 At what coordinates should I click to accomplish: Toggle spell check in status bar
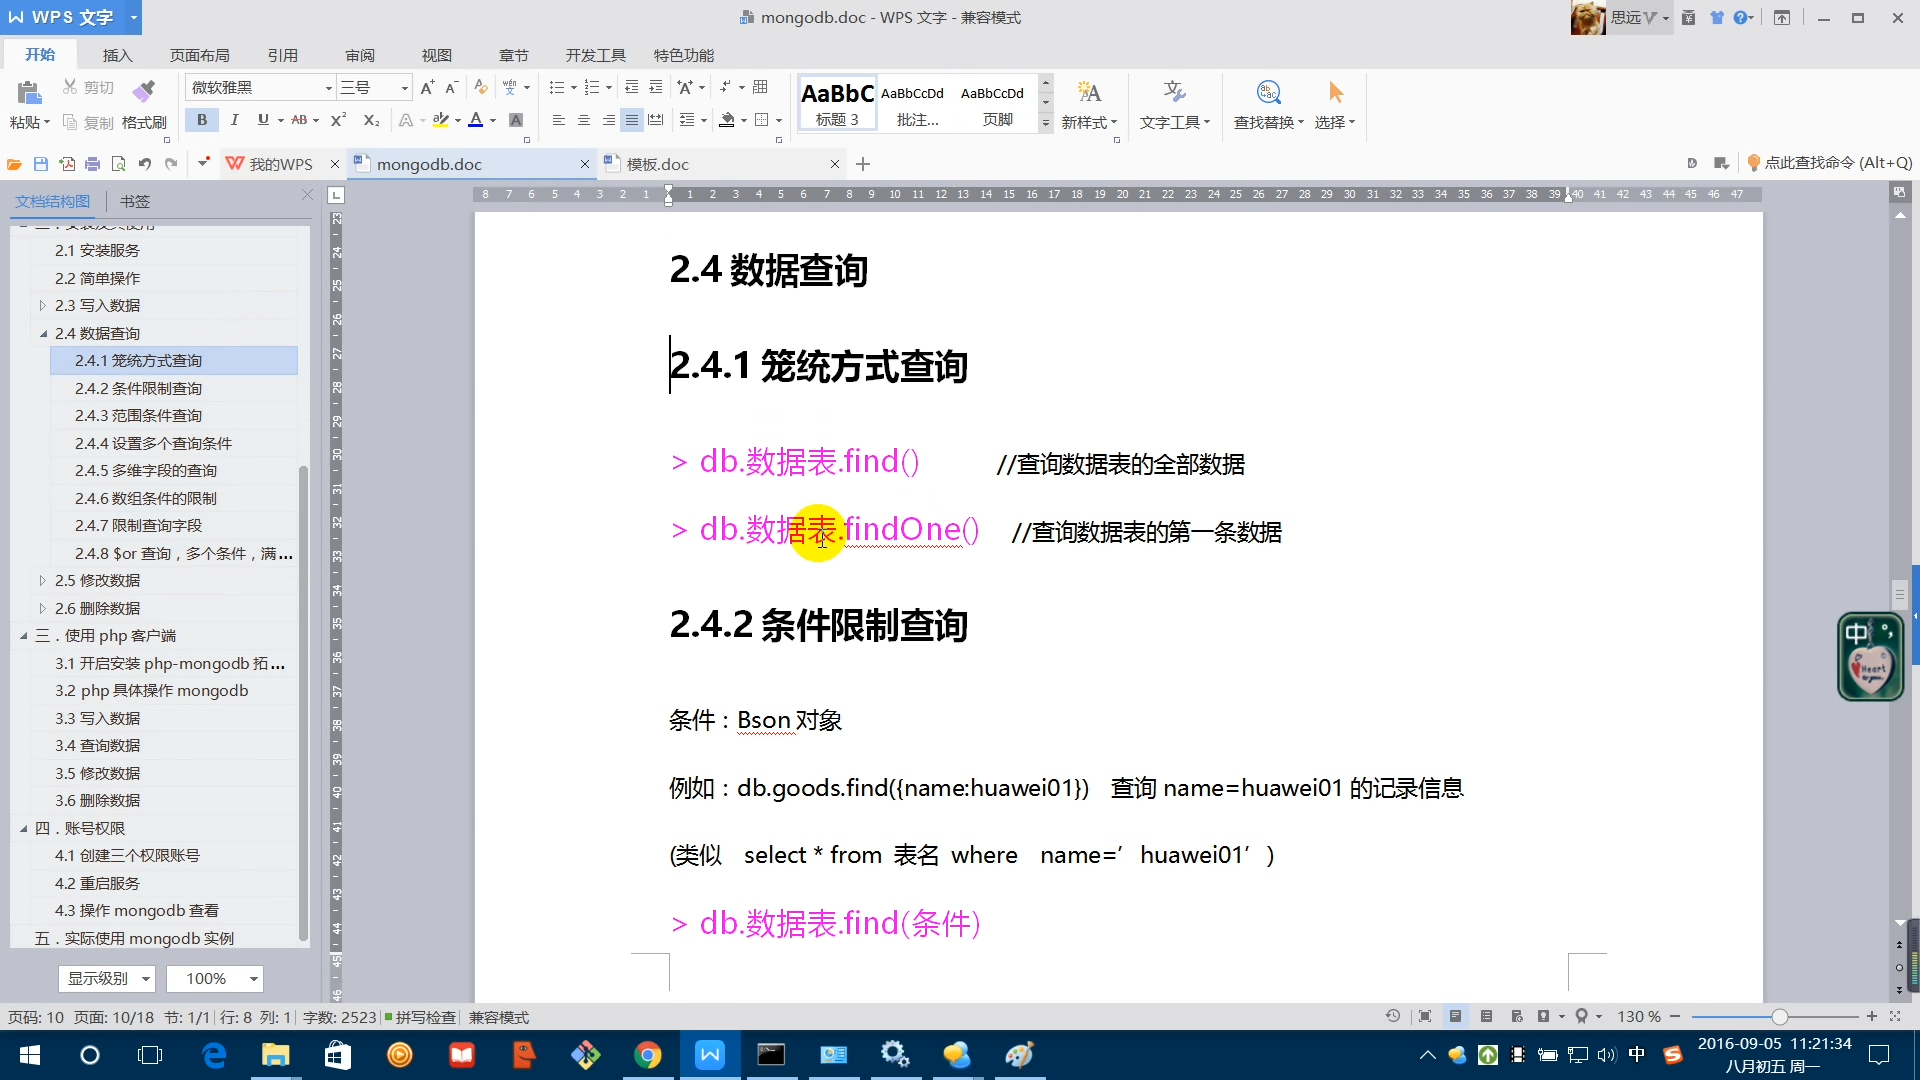click(420, 1017)
